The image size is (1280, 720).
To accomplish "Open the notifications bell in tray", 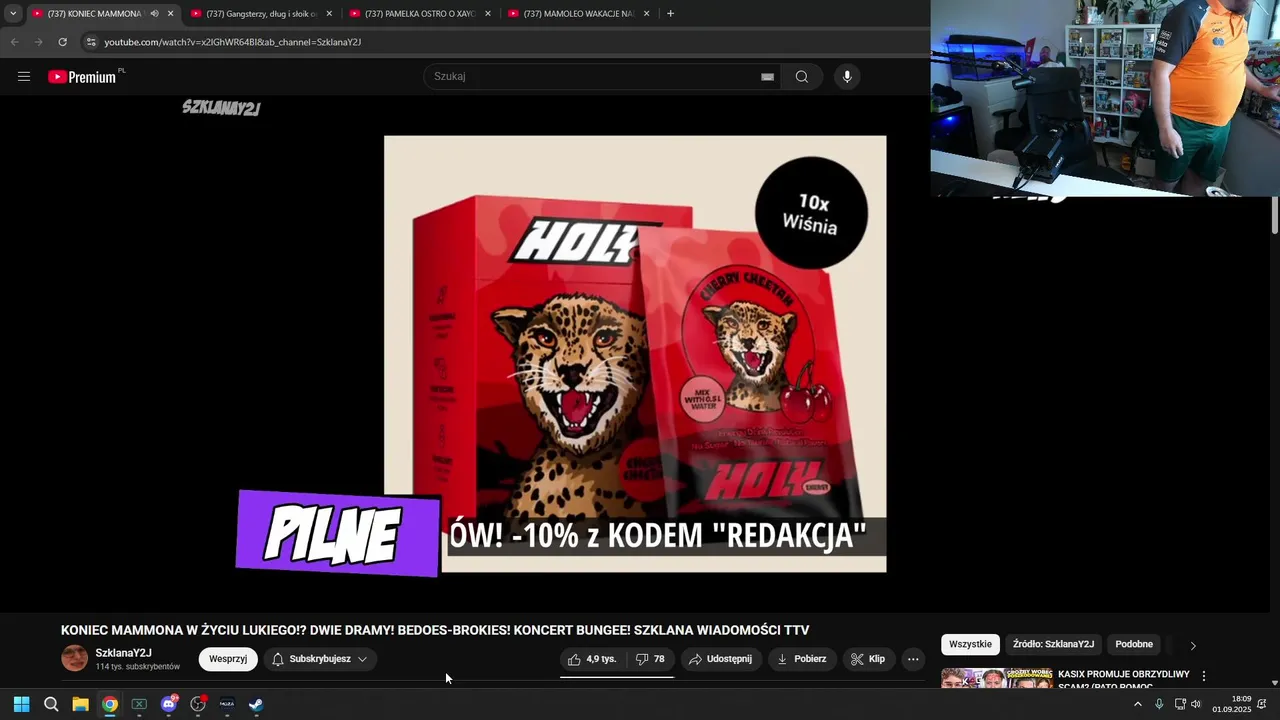I will (x=1262, y=704).
